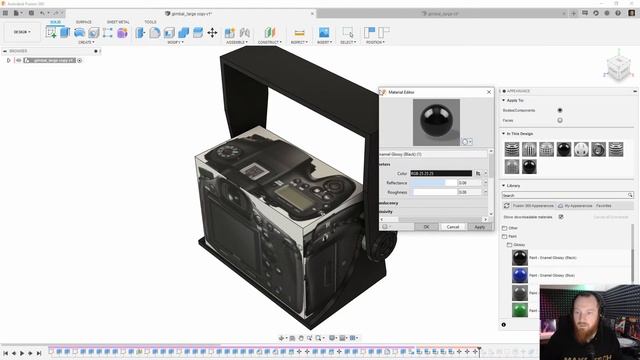Select the Combine tool icon
Image resolution: width=640 pixels, height=360 pixels.
tap(184, 32)
